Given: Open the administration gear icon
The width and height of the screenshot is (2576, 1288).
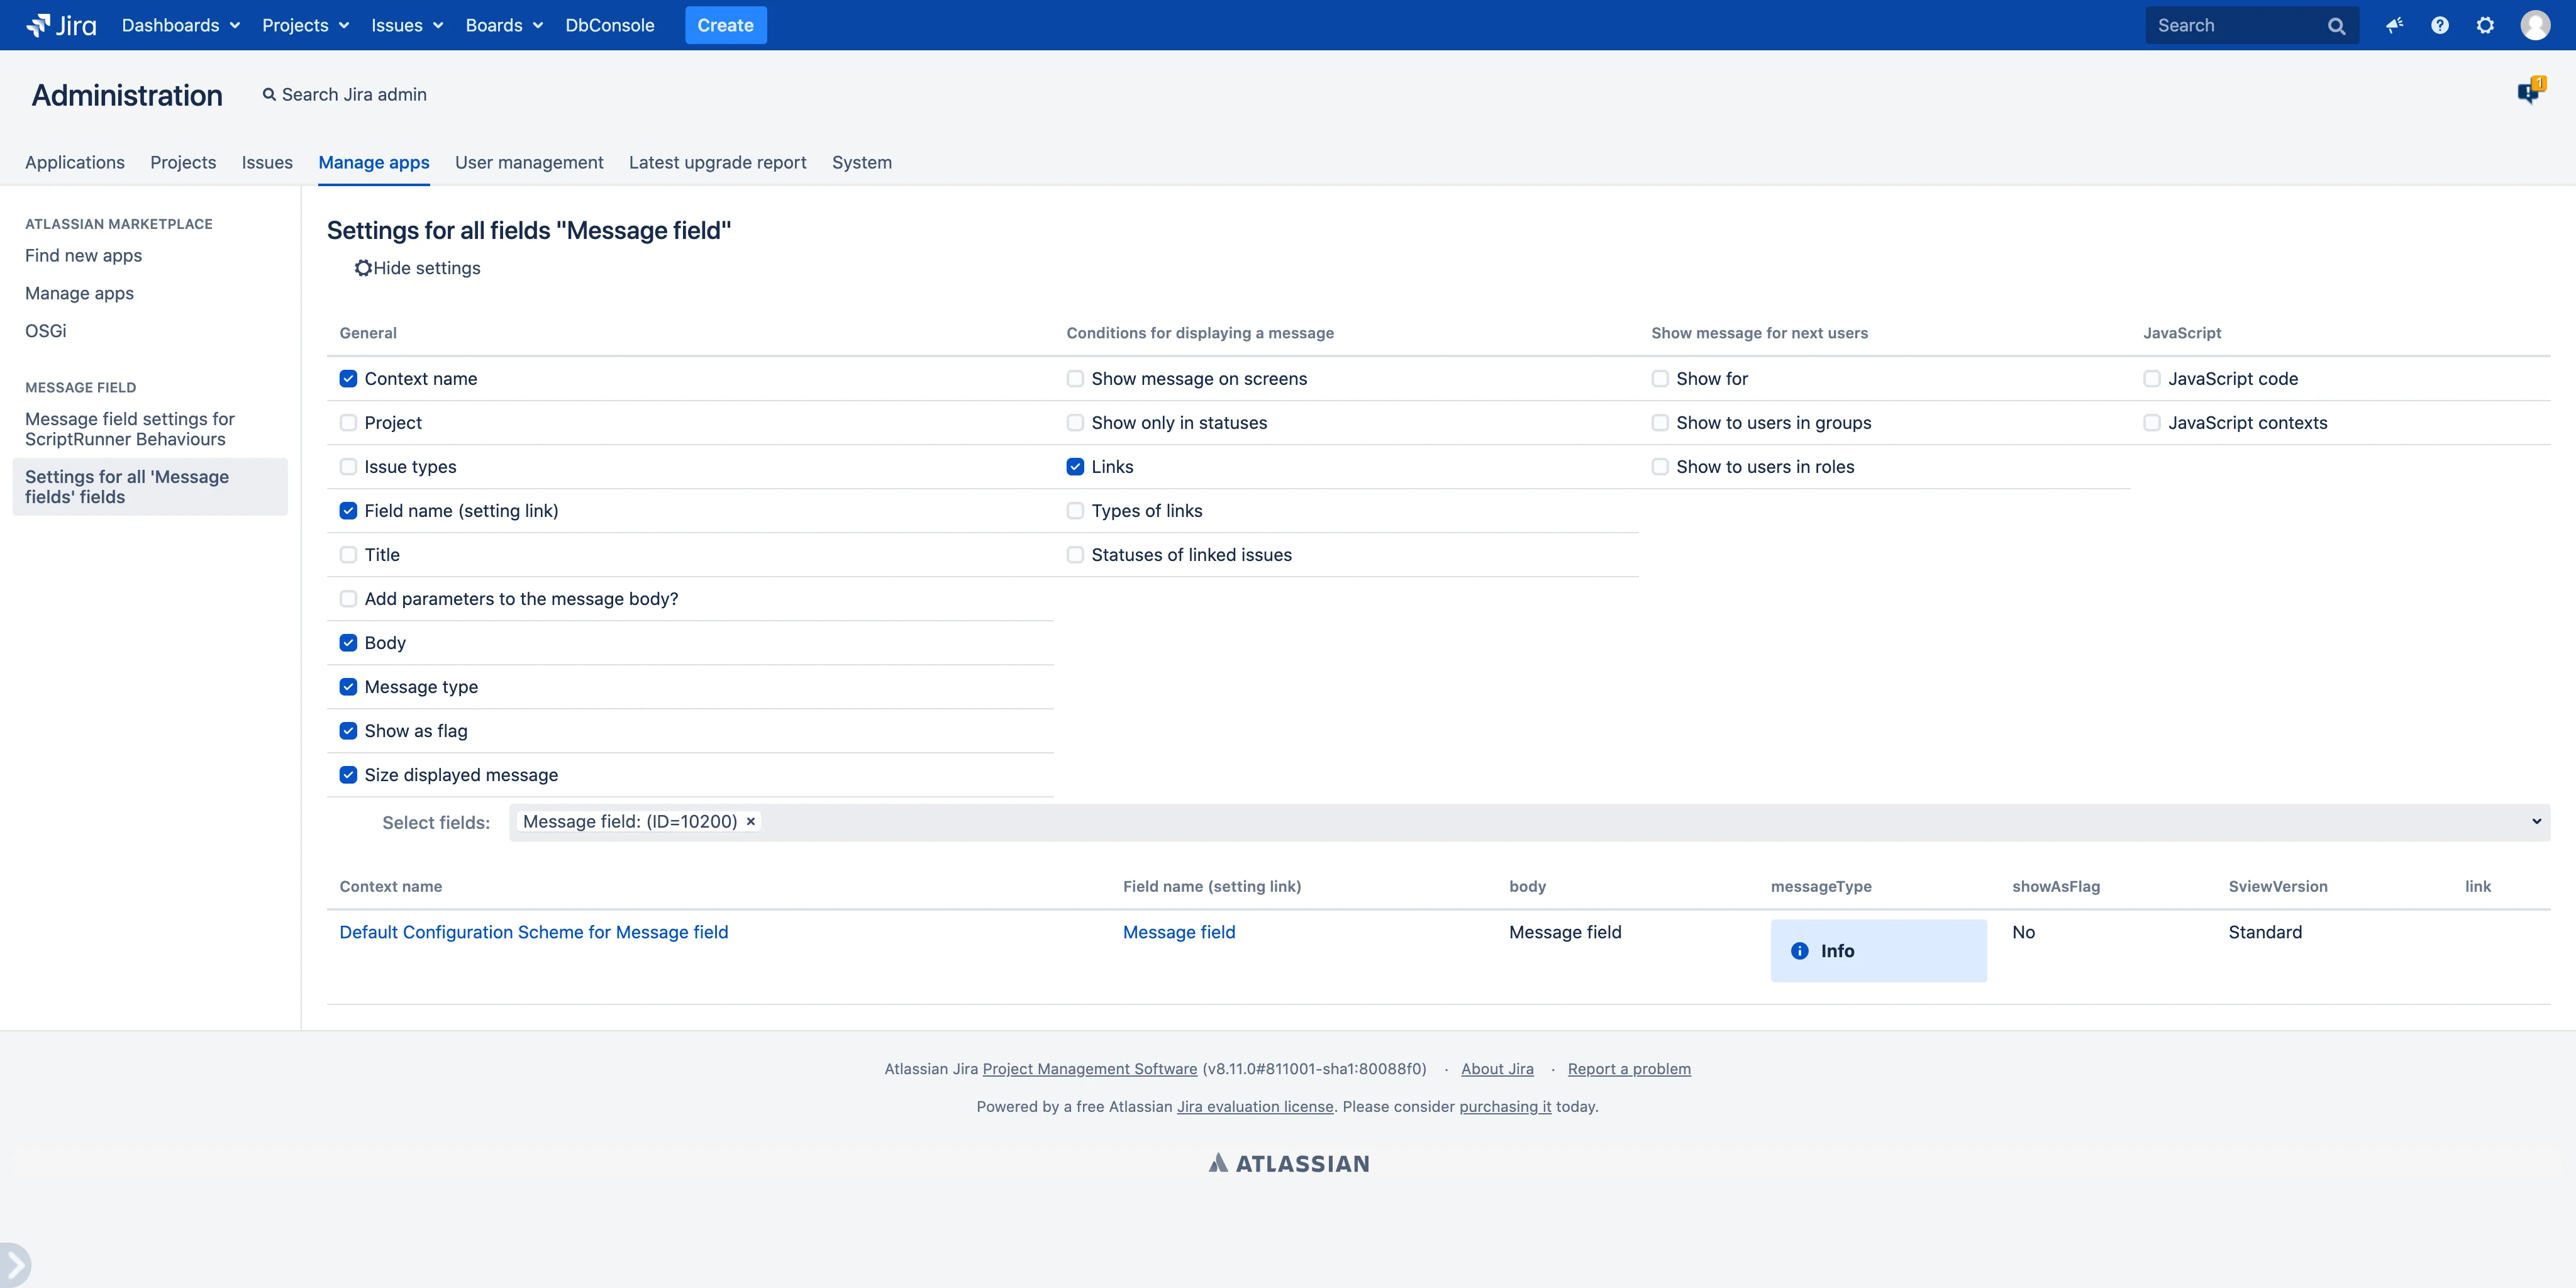Looking at the screenshot, I should (x=2486, y=25).
